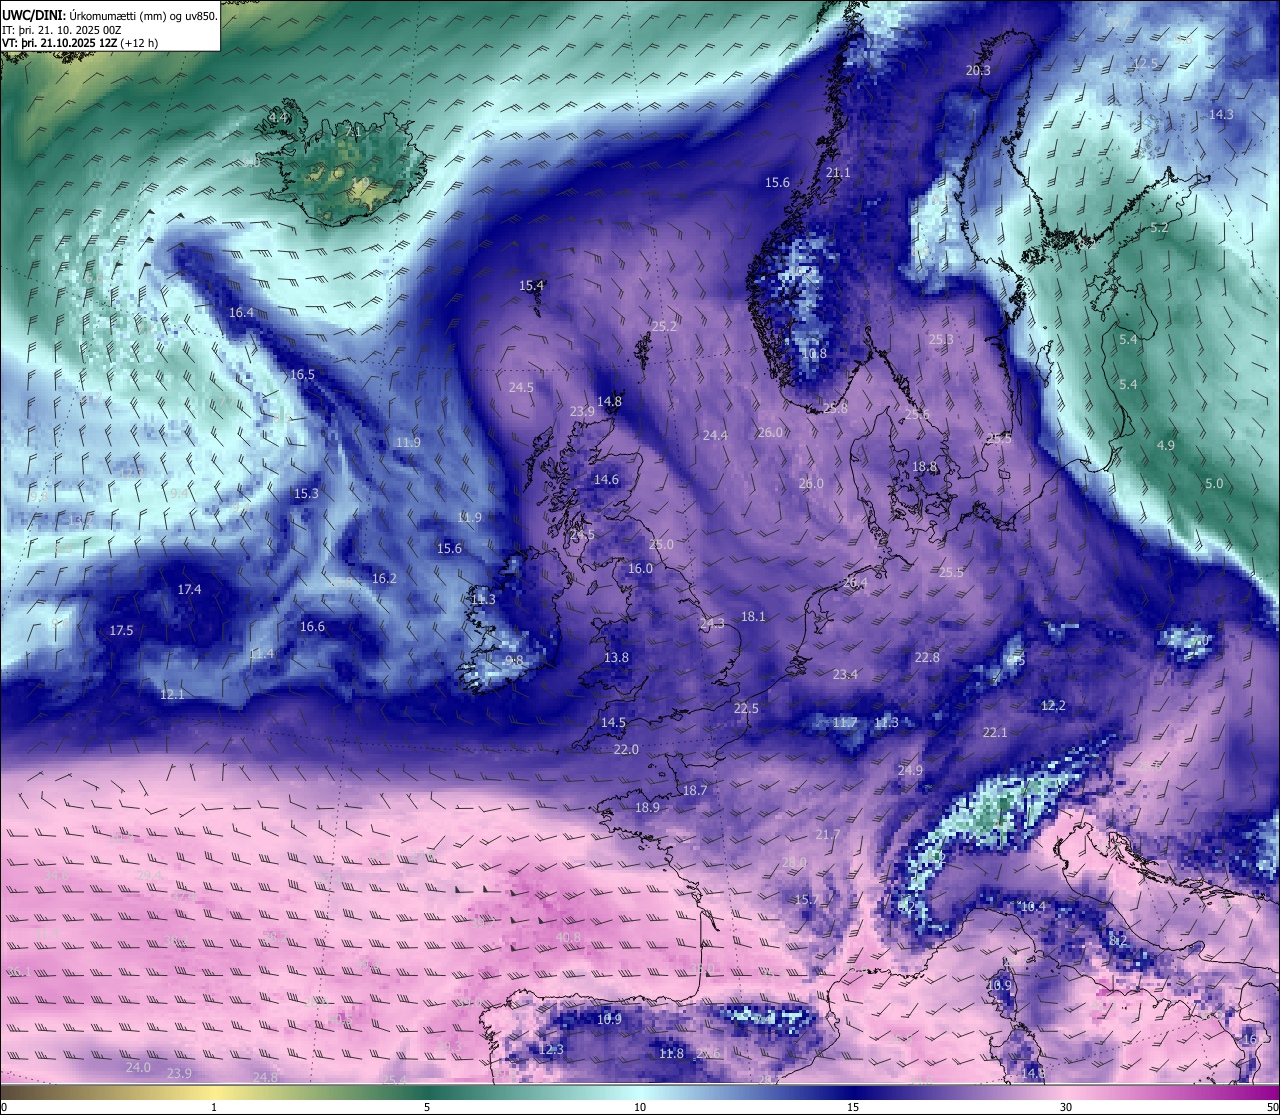1280x1115 pixels.
Task: Click the 18.7 value label
Action: tap(694, 791)
